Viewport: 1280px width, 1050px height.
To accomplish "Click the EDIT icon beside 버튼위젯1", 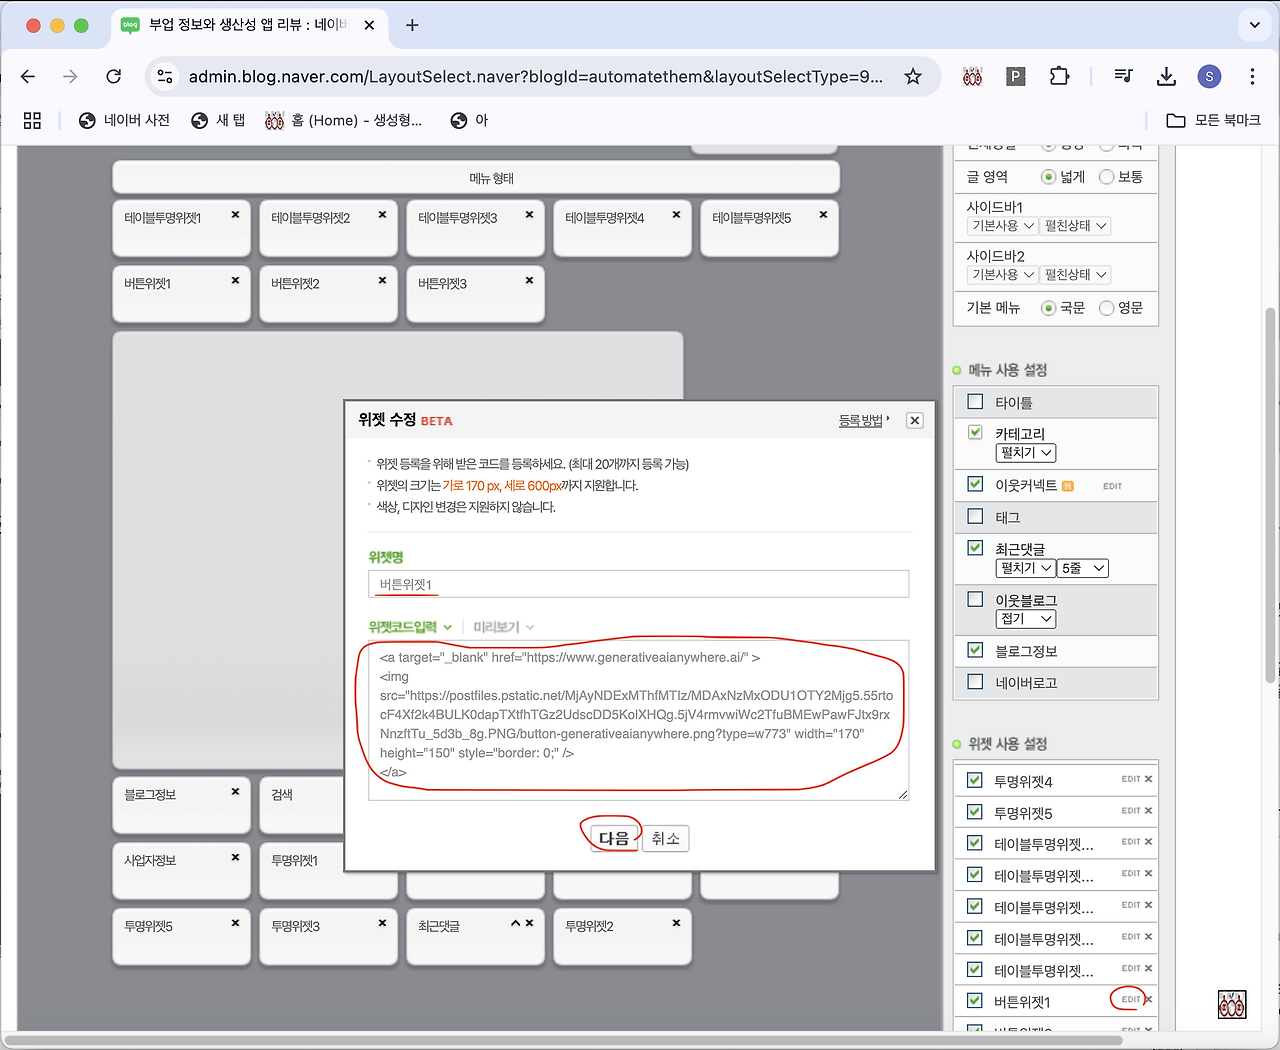I will click(1130, 999).
